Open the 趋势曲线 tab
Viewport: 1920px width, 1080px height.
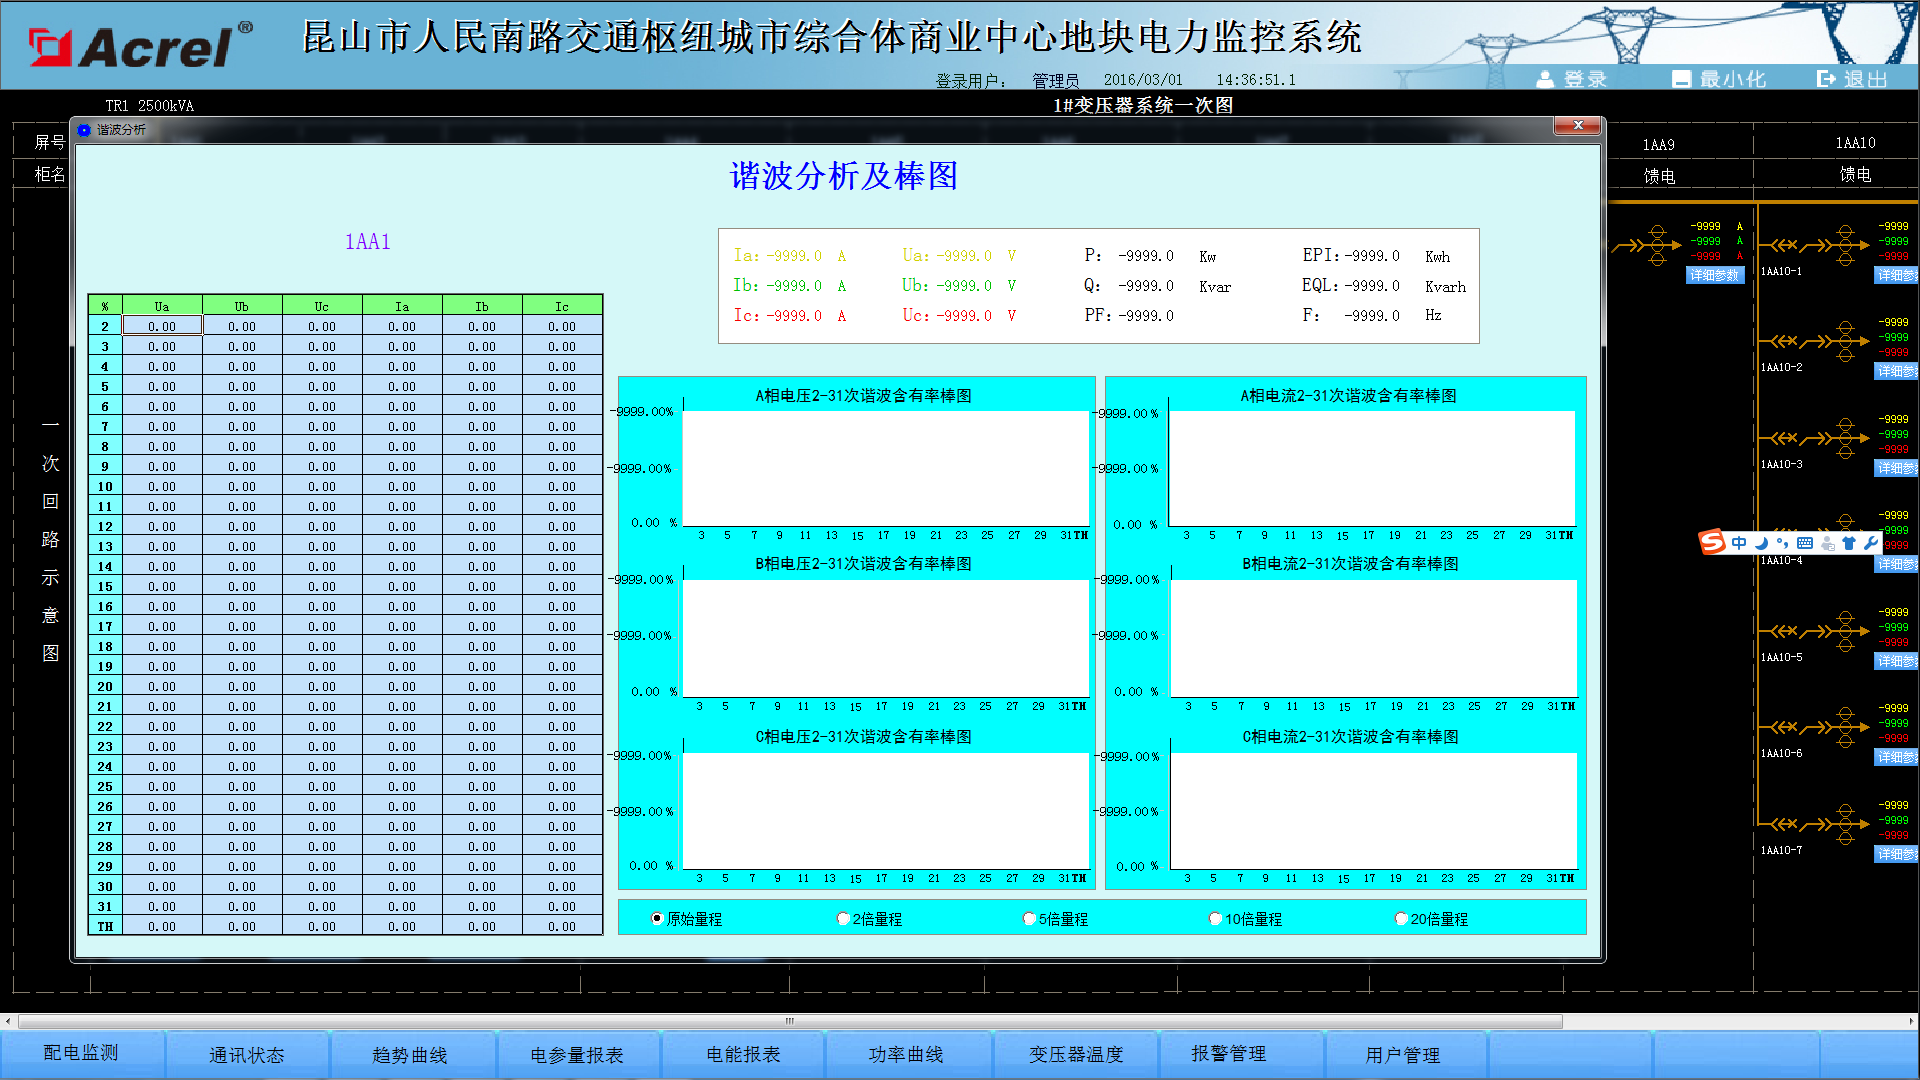[409, 1055]
